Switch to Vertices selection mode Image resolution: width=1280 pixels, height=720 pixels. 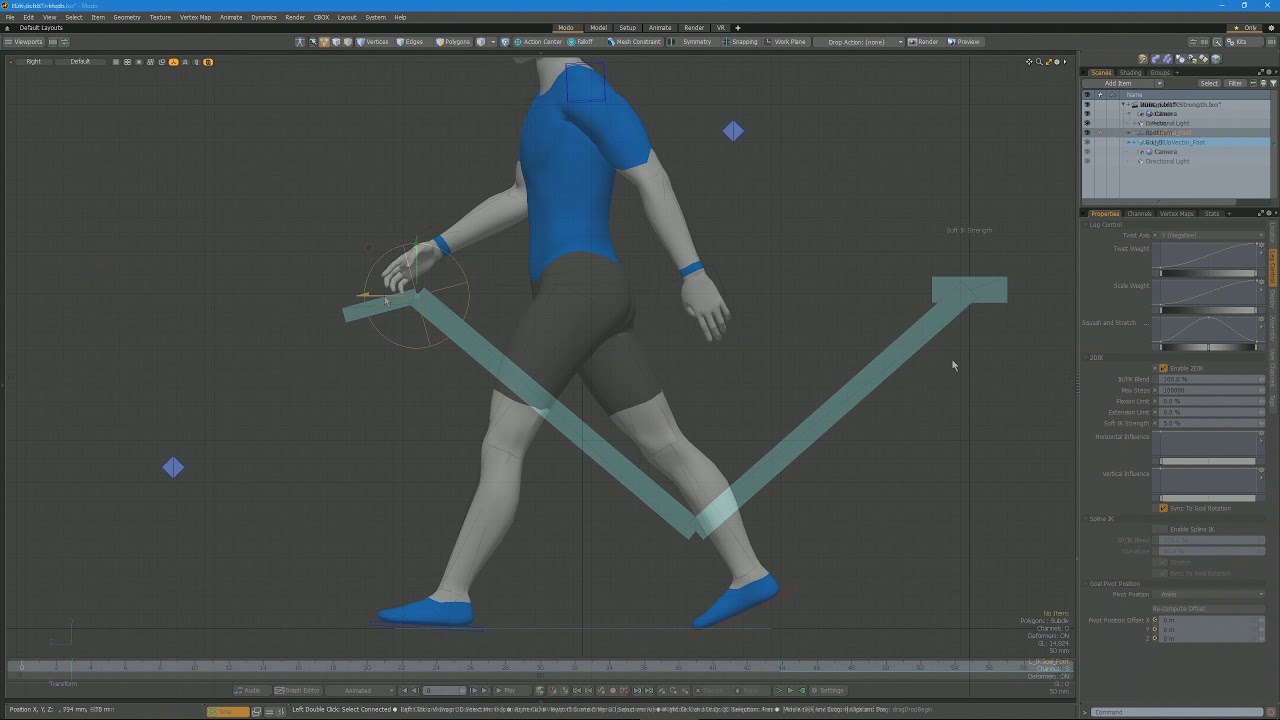(x=373, y=42)
